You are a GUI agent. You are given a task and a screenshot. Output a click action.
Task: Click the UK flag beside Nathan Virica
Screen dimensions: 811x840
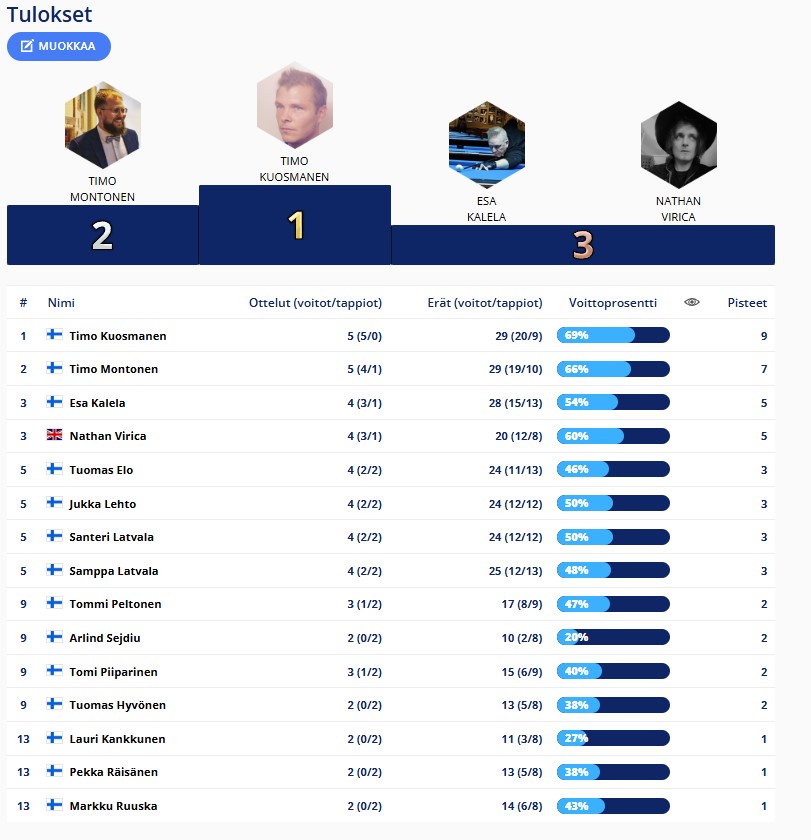coord(55,436)
